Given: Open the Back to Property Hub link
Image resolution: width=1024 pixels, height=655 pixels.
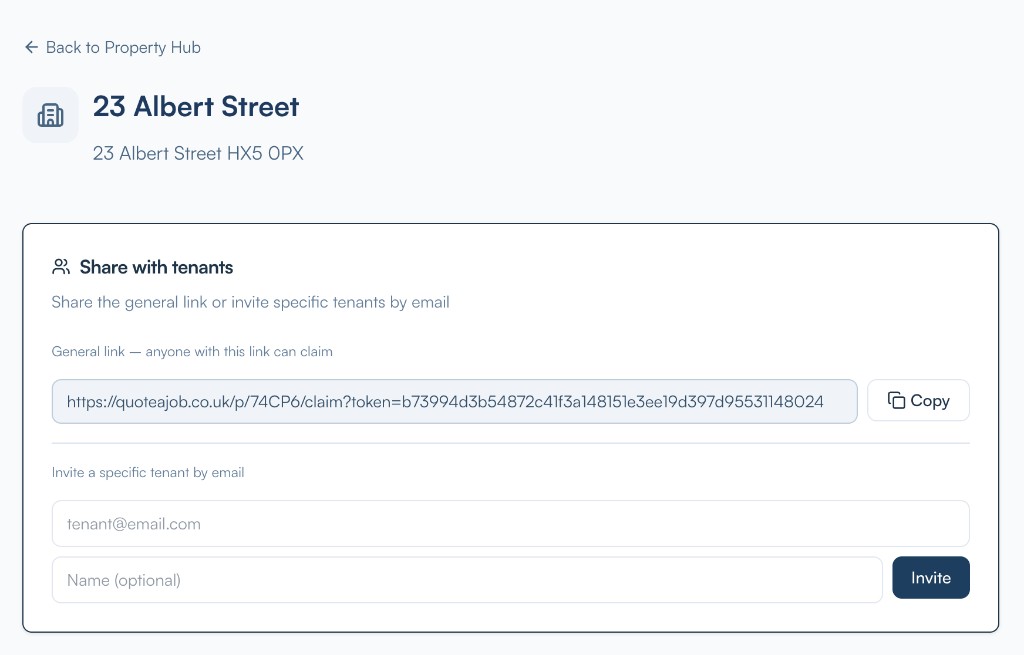Looking at the screenshot, I should point(123,47).
